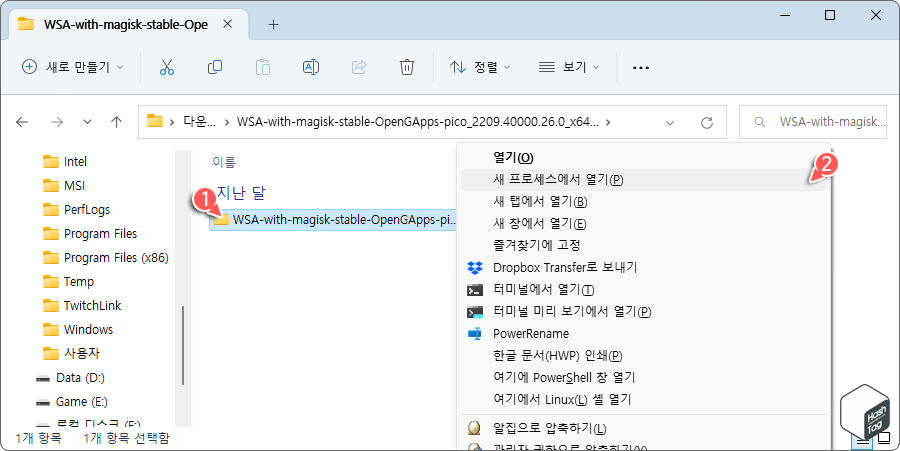
Task: Go back with the left arrow
Action: (22, 122)
